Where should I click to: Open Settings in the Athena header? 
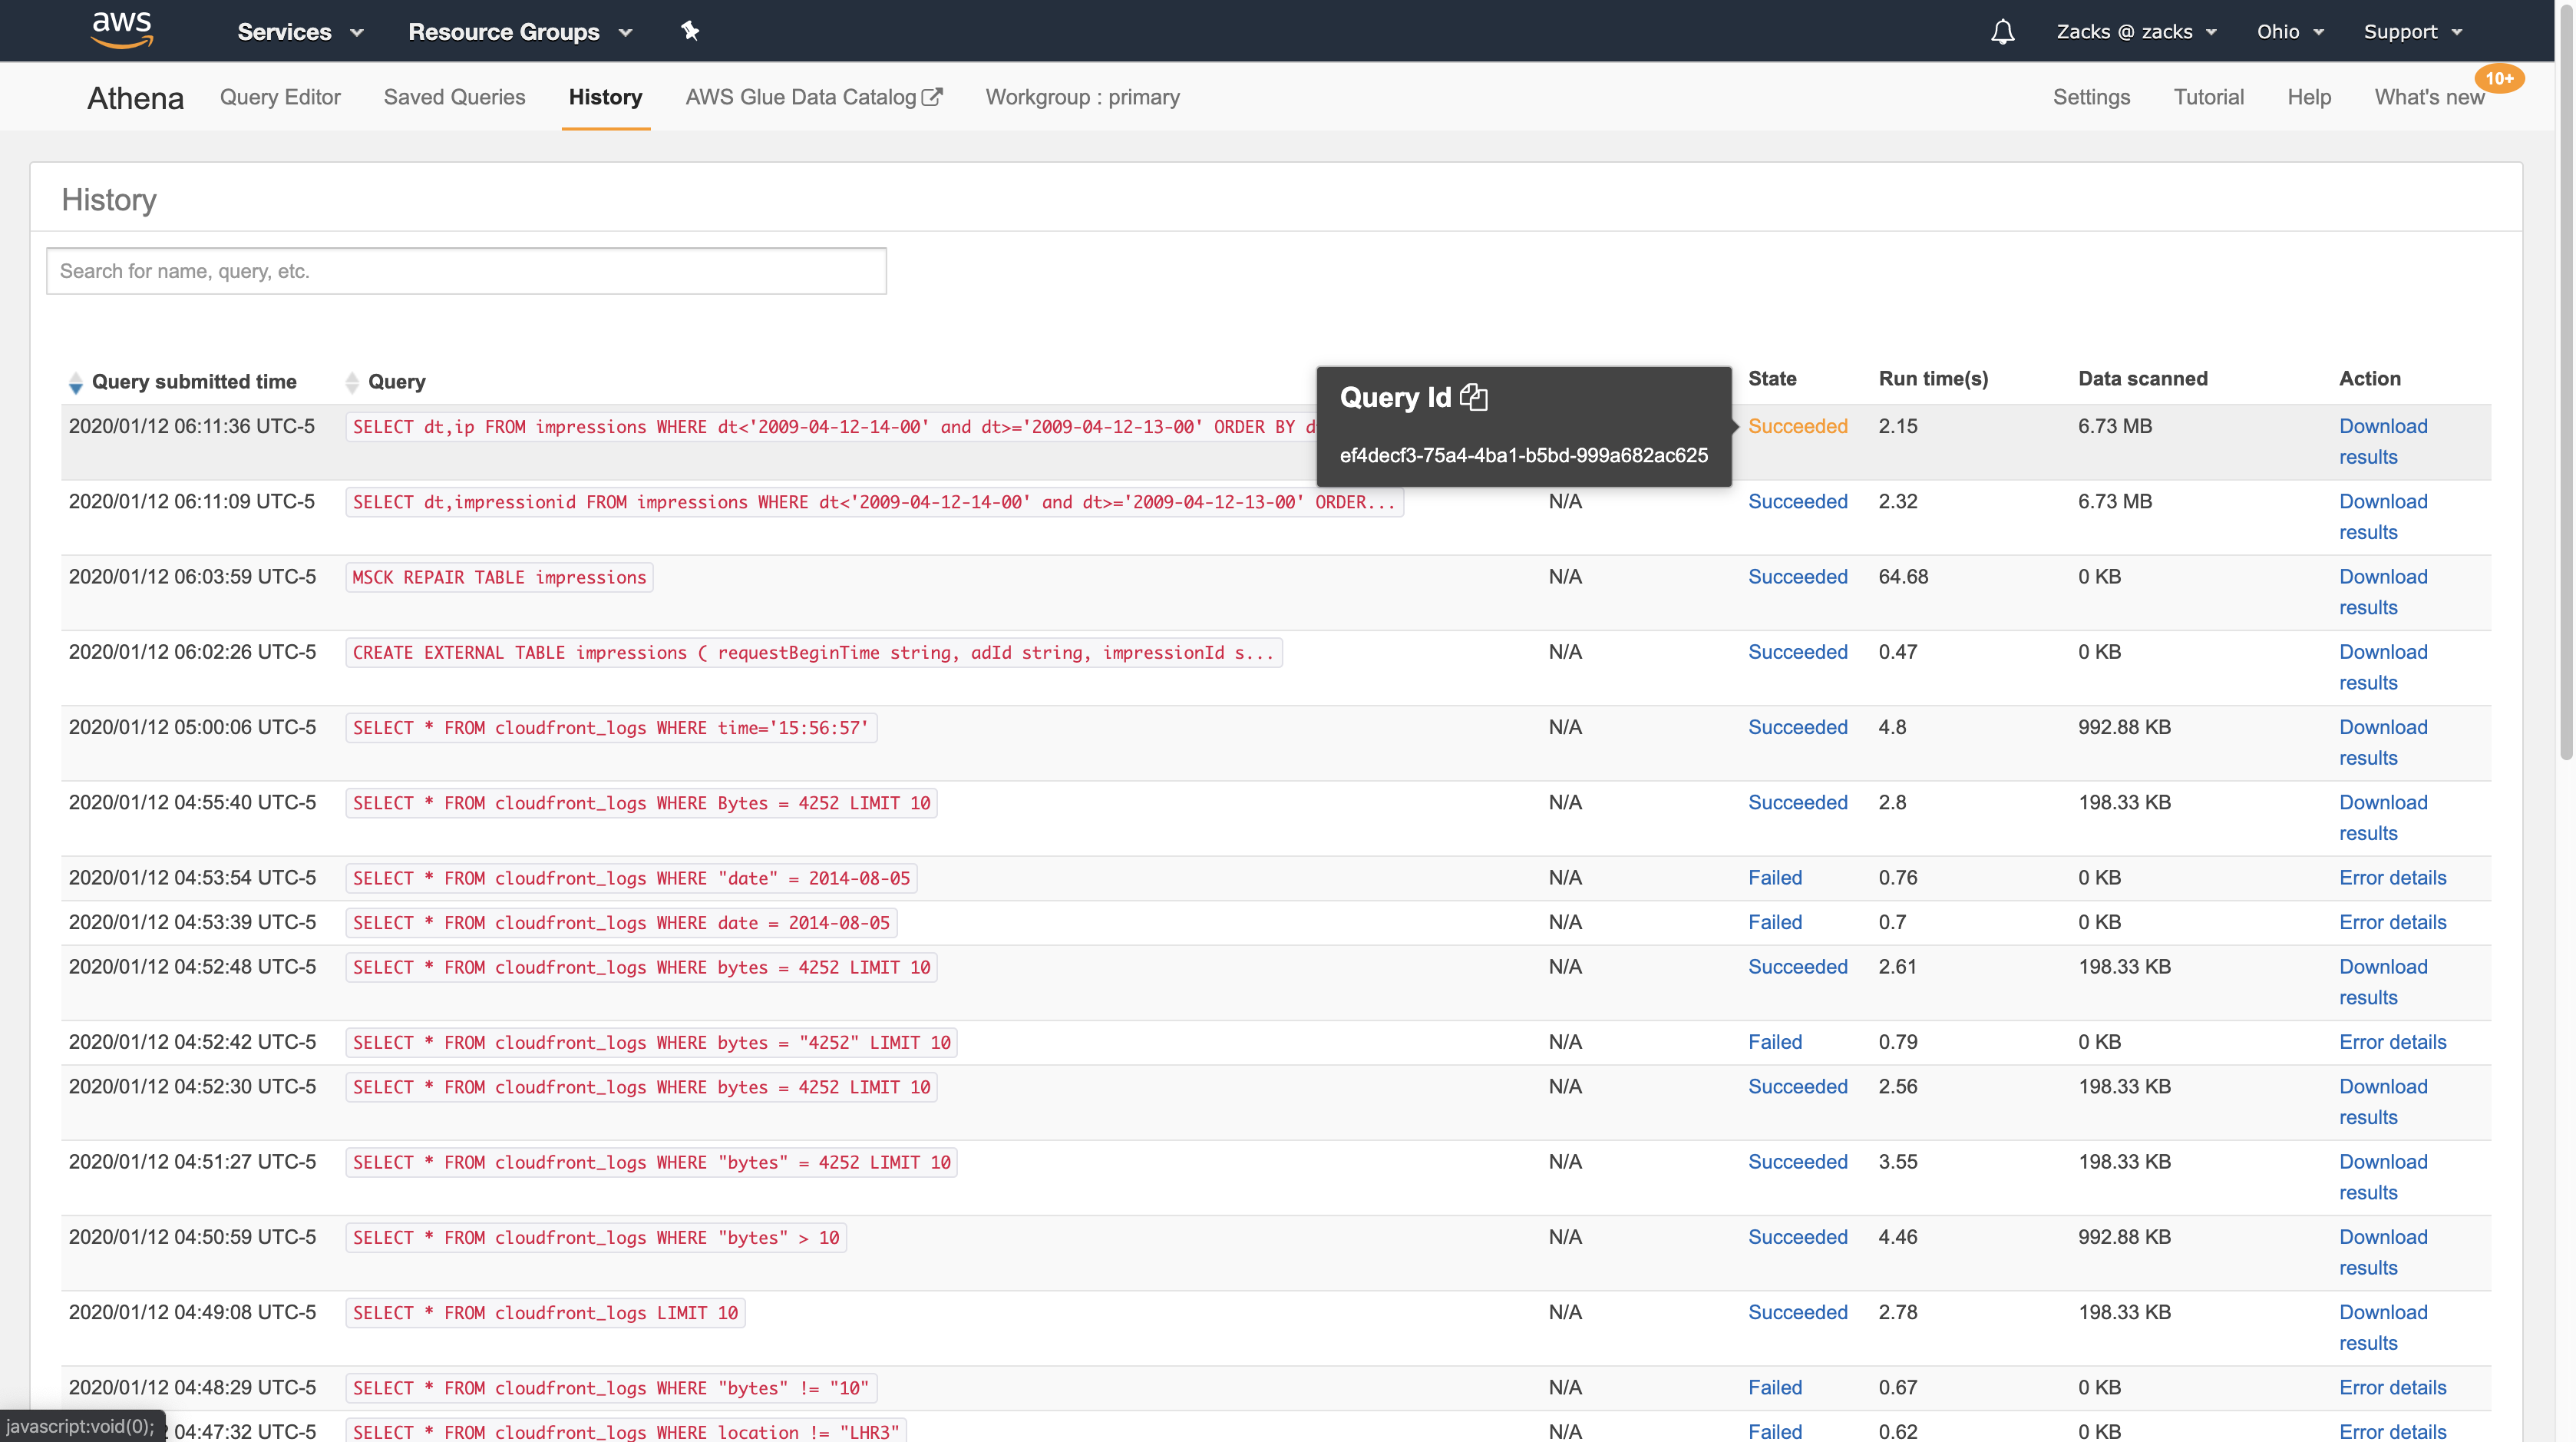[x=2091, y=97]
